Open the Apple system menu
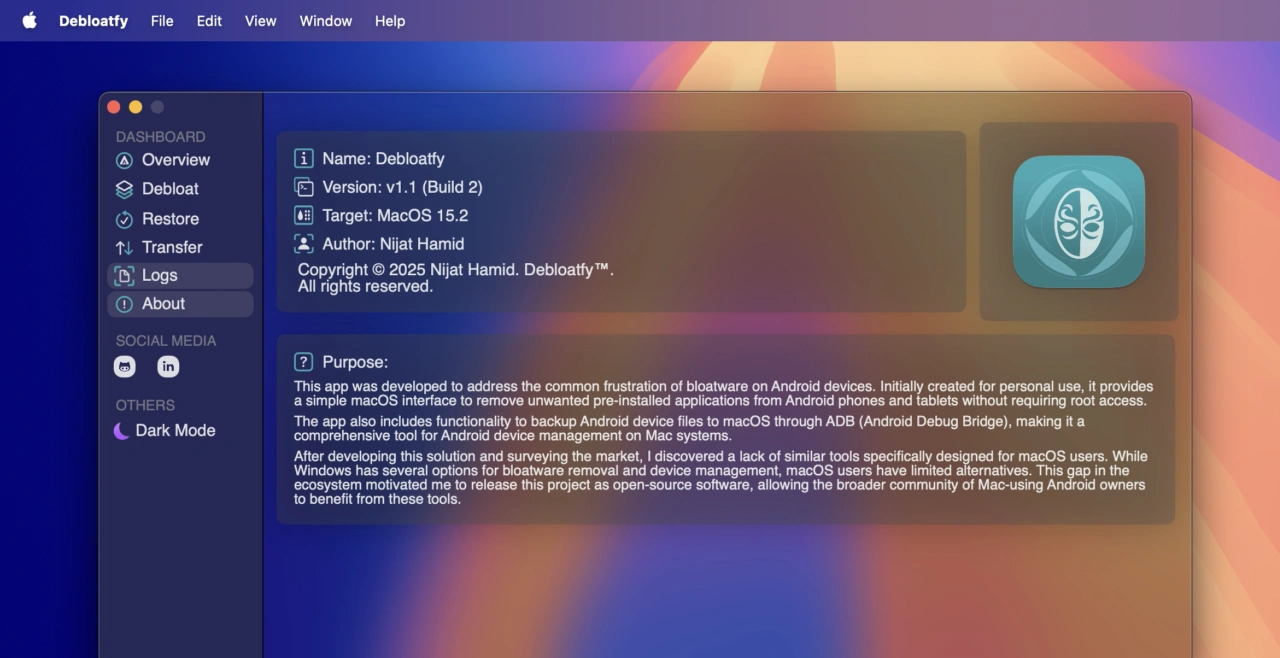 click(x=29, y=21)
